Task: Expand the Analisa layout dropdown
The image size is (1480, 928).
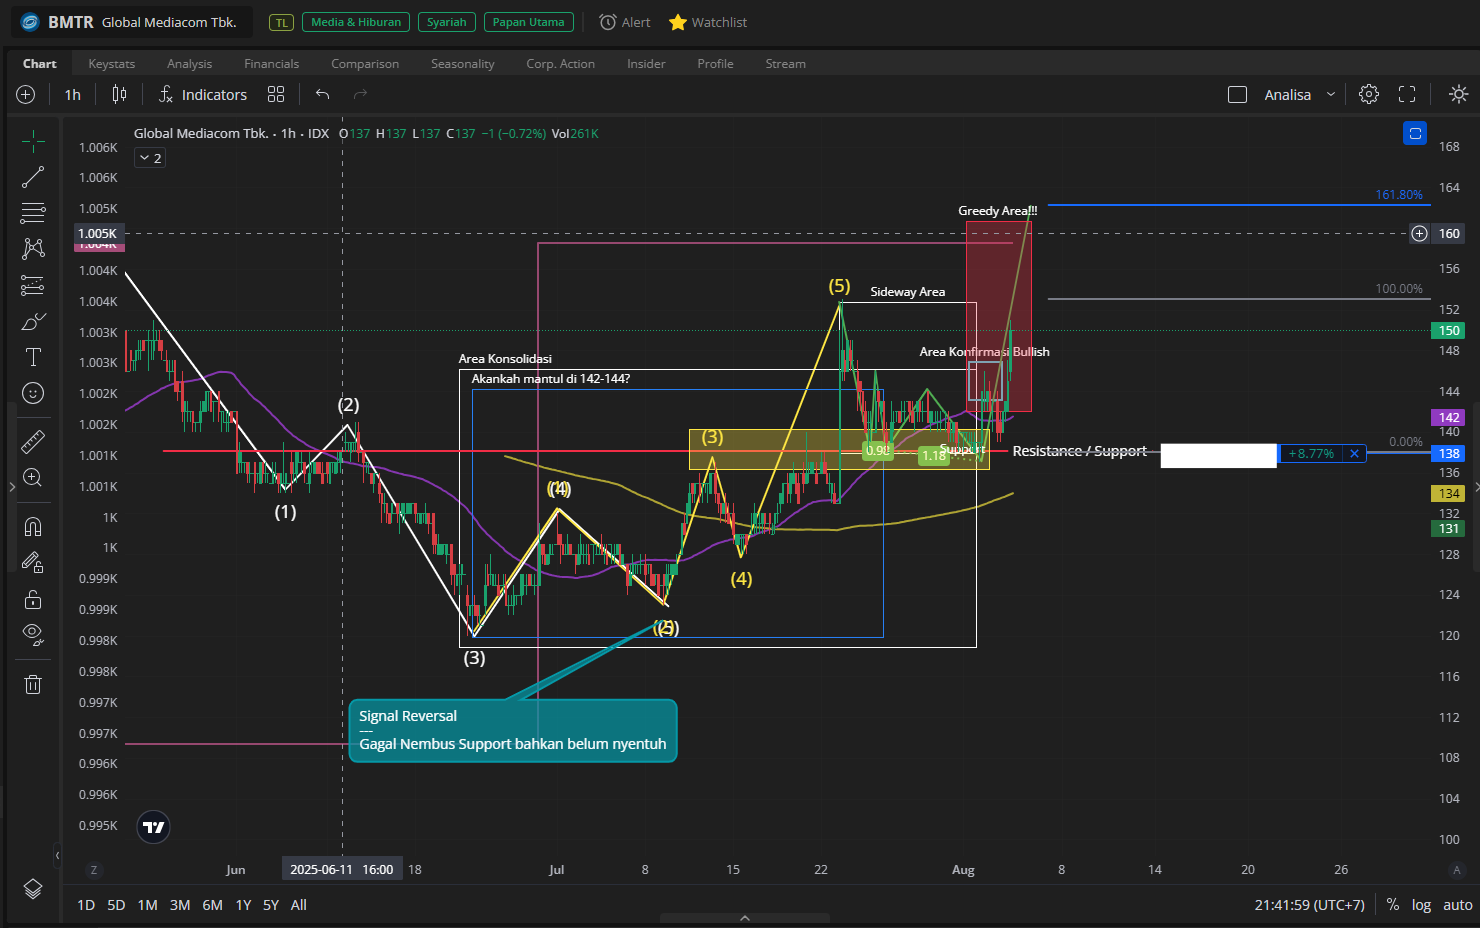Action: (x=1331, y=94)
